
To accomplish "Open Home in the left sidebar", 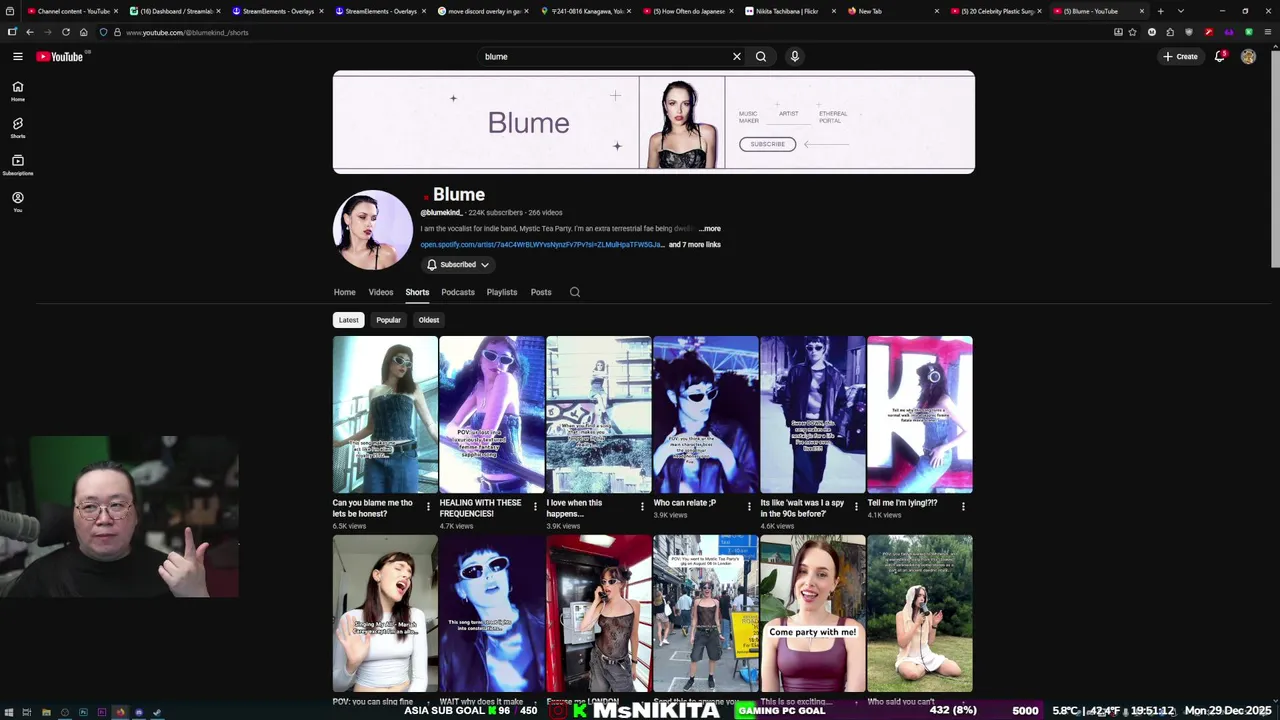I will click(x=17, y=91).
